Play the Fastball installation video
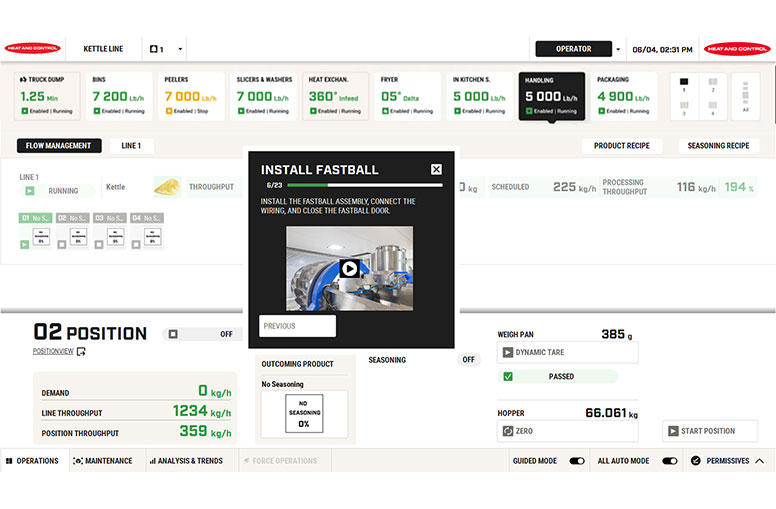The width and height of the screenshot is (776, 509). 349,268
